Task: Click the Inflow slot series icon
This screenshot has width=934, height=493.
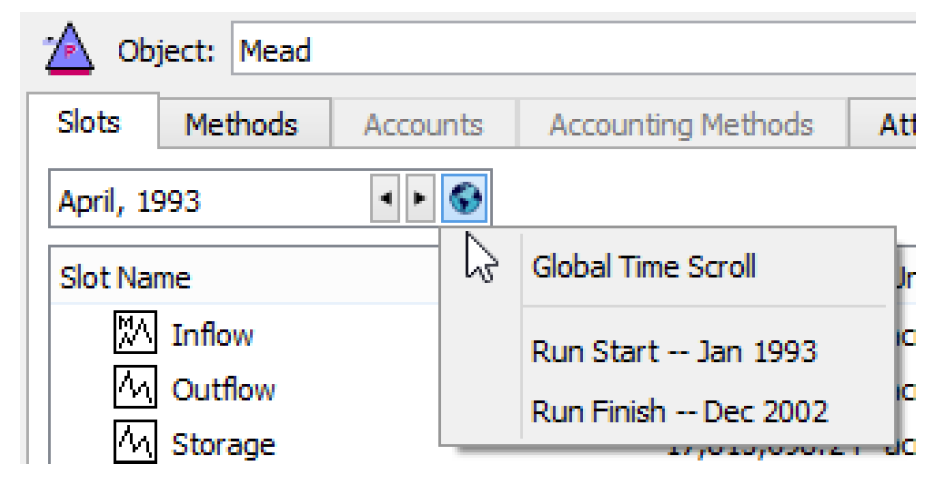Action: coord(132,335)
